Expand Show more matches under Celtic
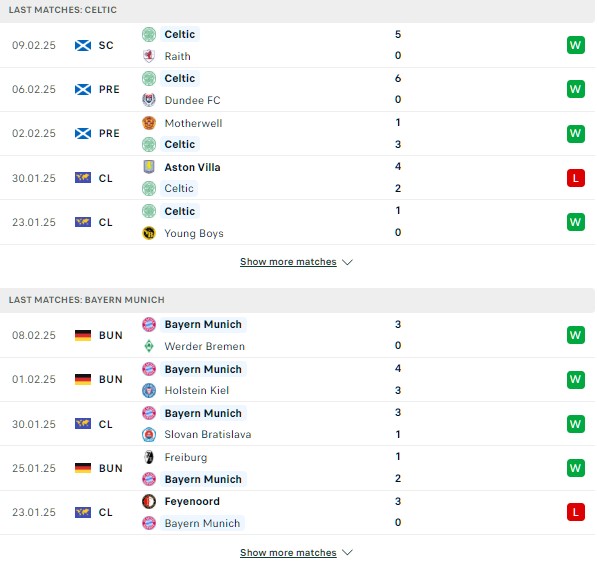Viewport: 597px width, 570px height. pos(288,262)
